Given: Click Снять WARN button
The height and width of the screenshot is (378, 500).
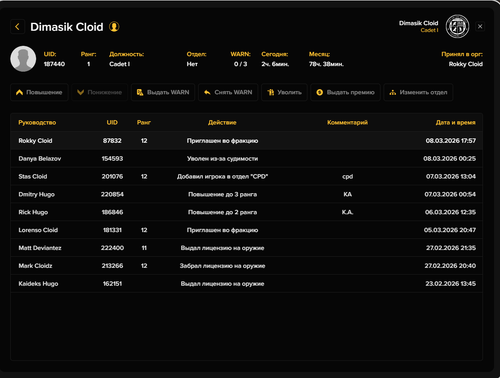Looking at the screenshot, I should pyautogui.click(x=228, y=92).
